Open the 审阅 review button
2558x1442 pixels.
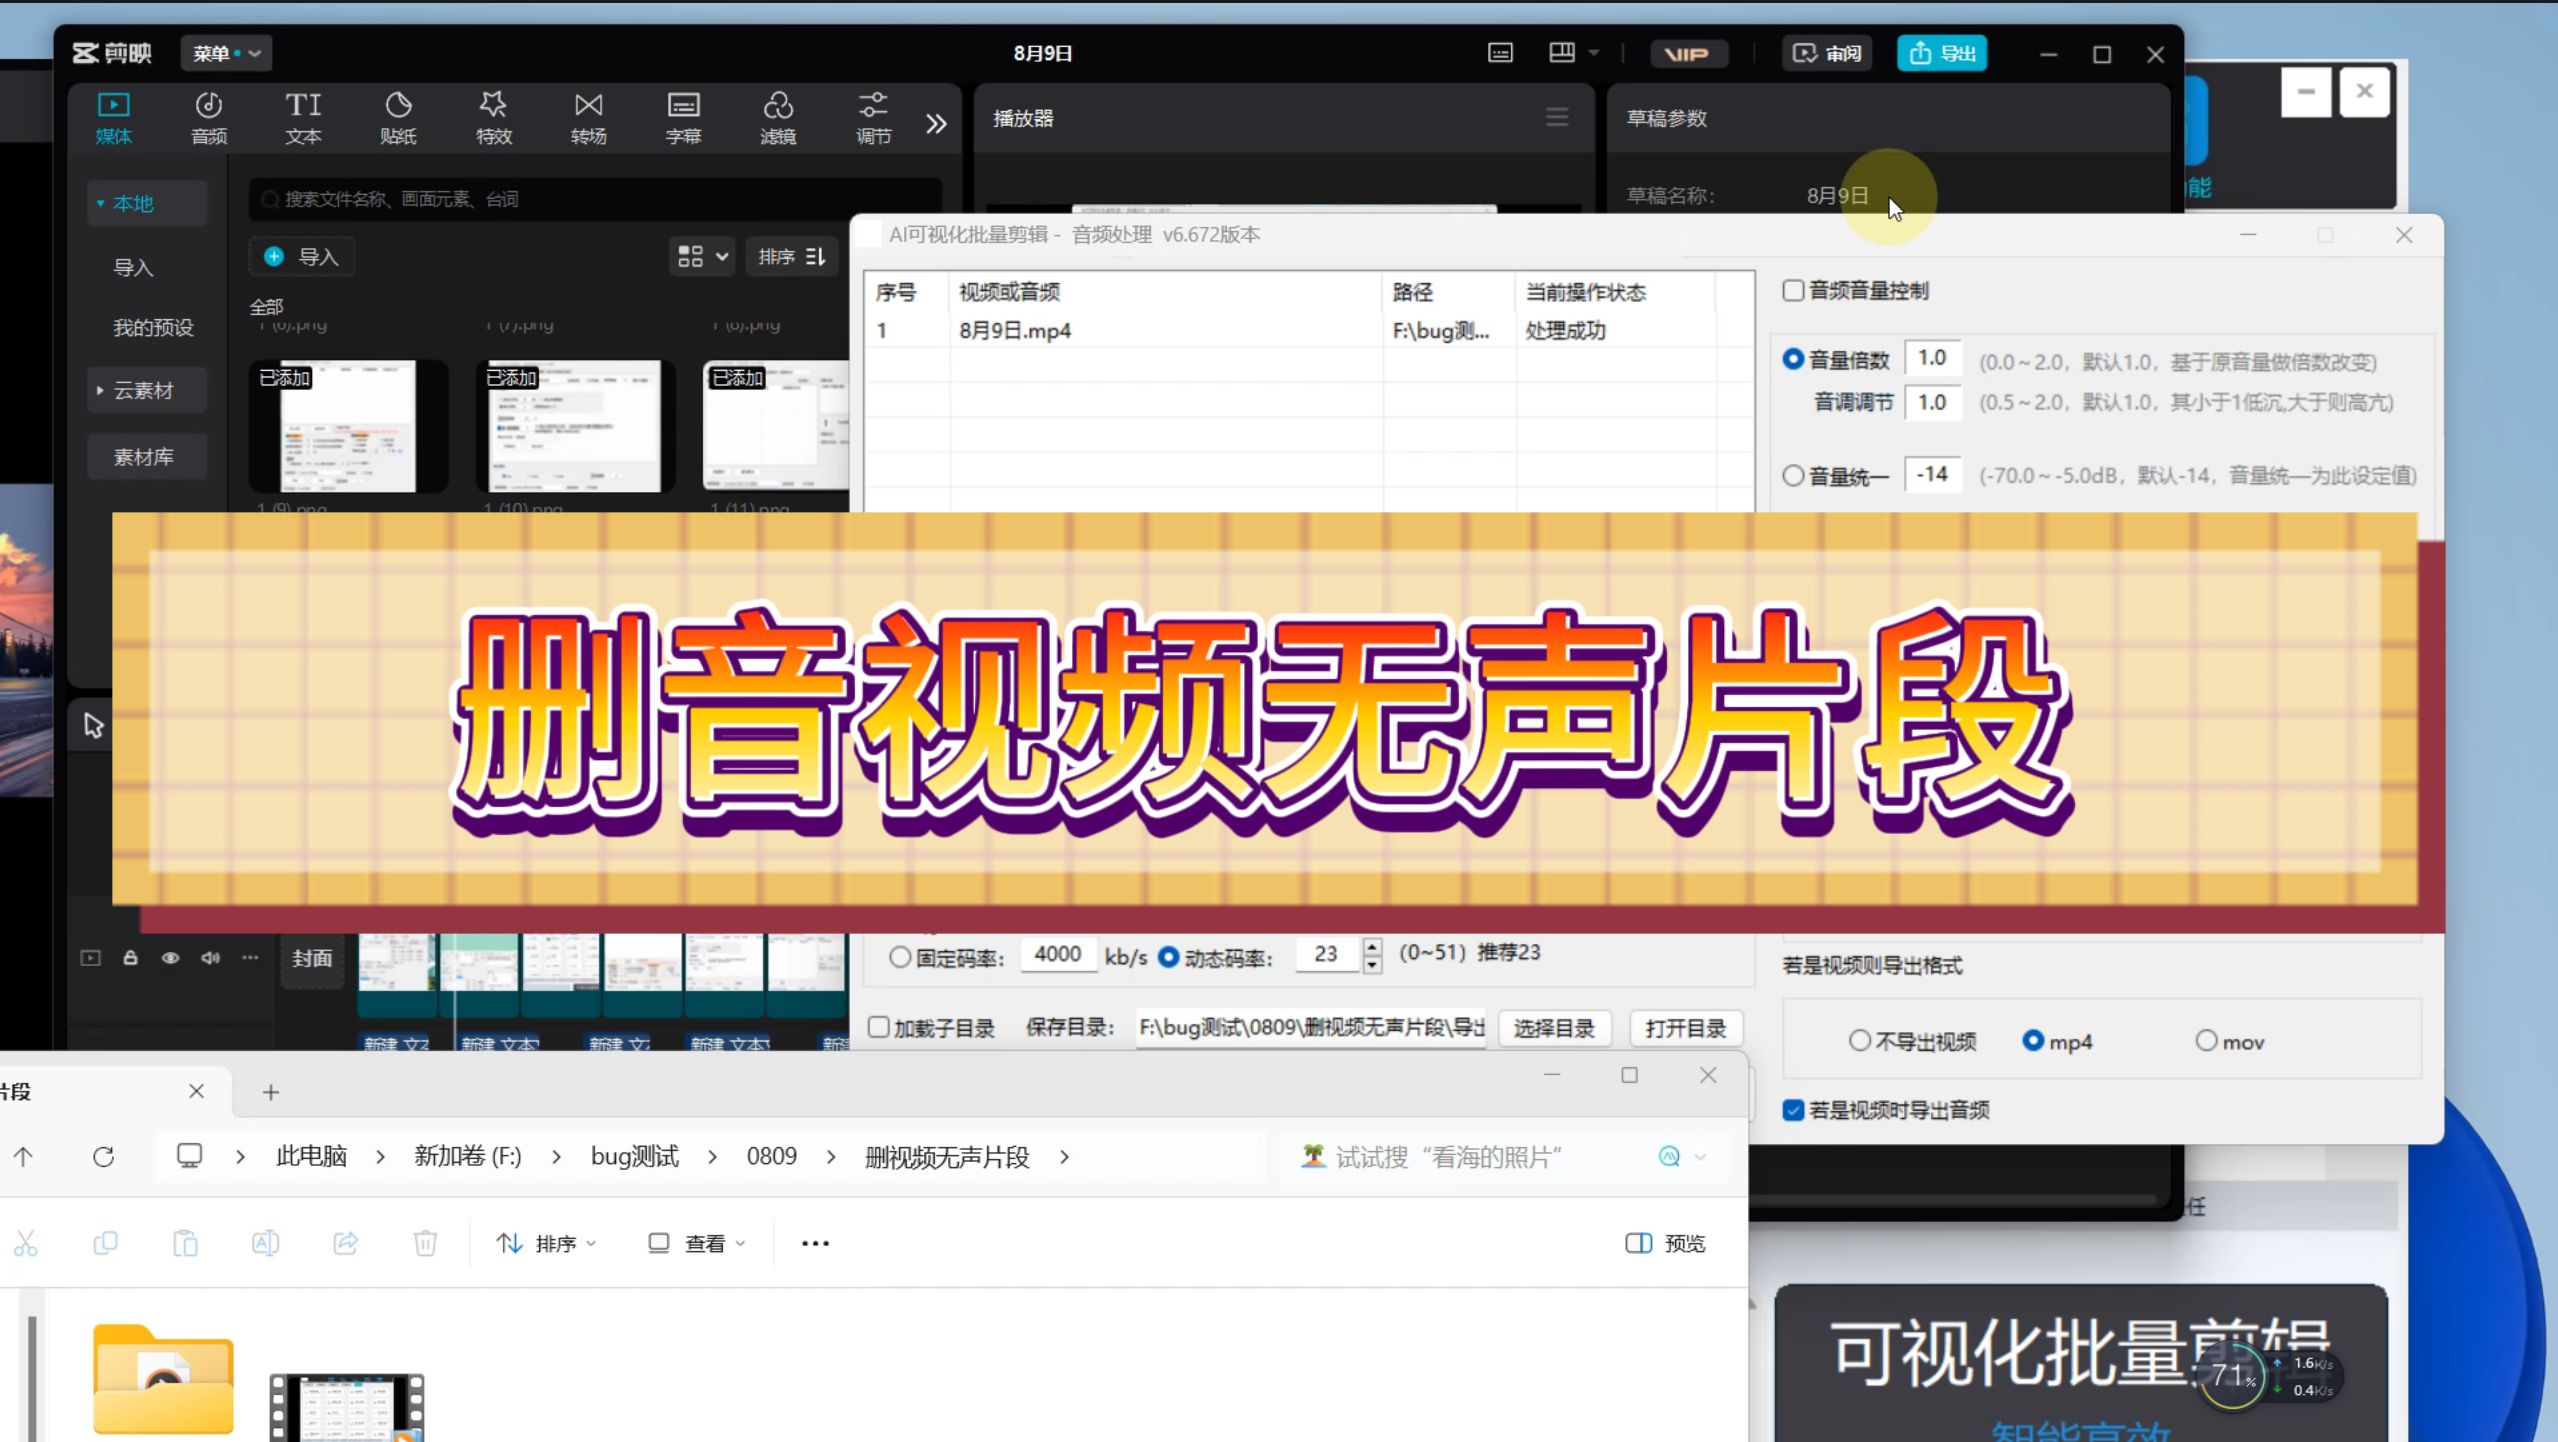click(x=1826, y=54)
